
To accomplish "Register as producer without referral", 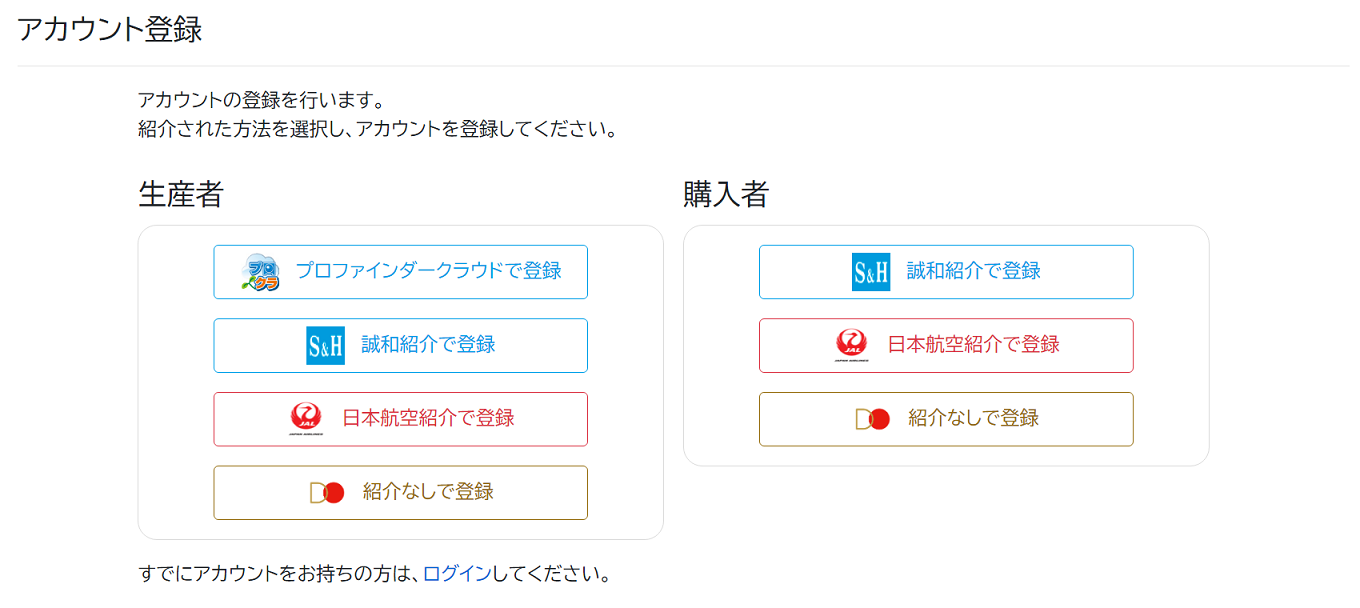I will point(400,492).
